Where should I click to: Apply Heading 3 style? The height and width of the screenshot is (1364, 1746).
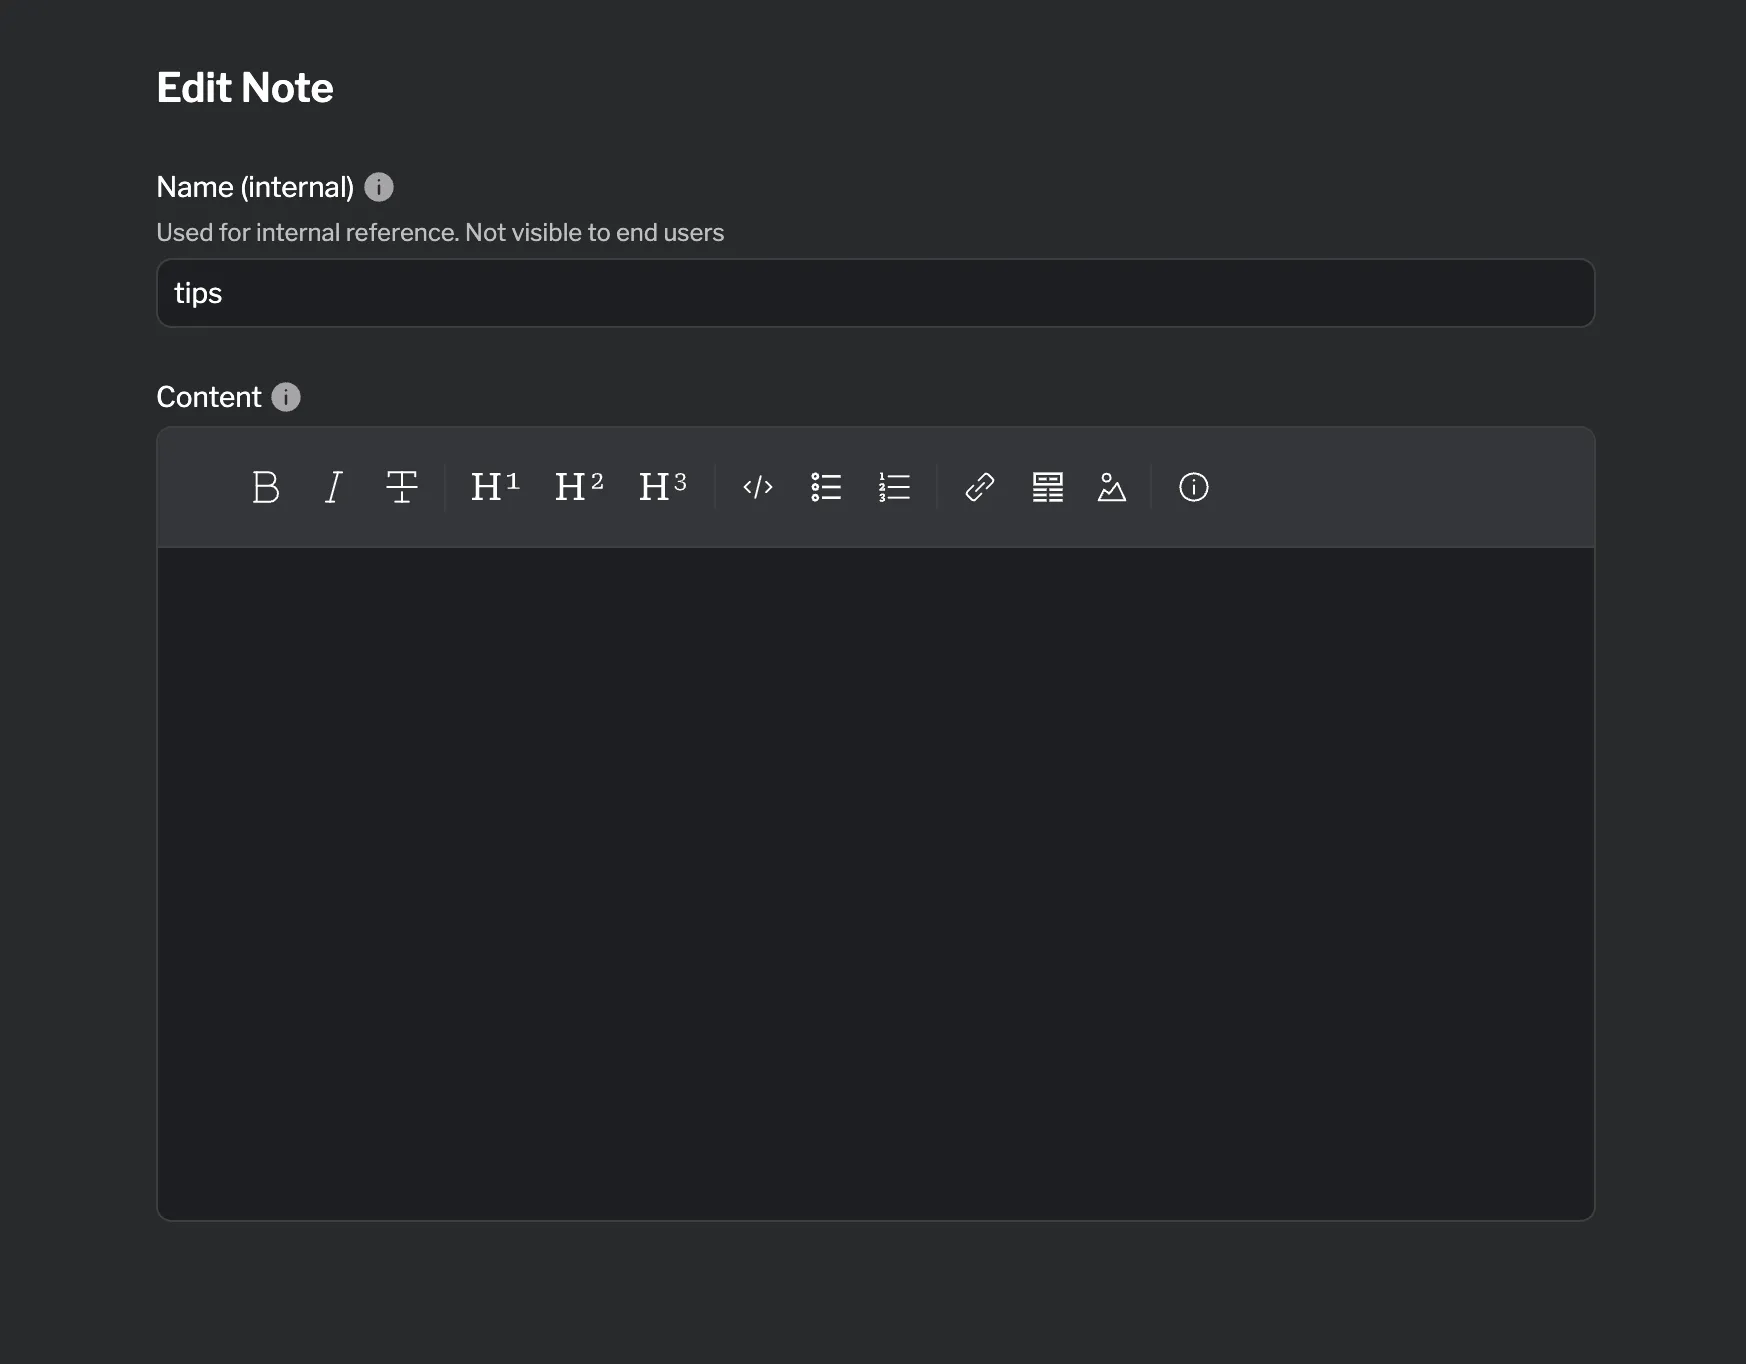coord(662,487)
